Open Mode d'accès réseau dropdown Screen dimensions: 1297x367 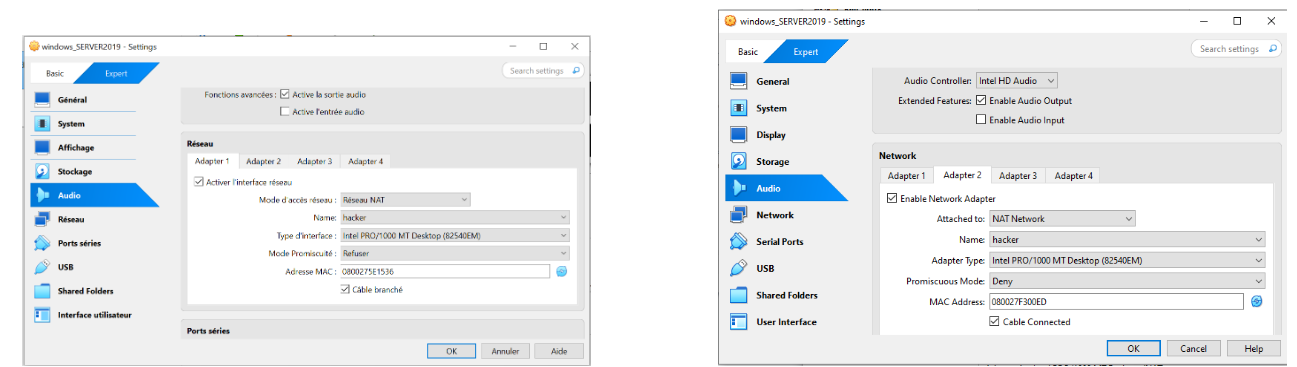click(x=405, y=200)
